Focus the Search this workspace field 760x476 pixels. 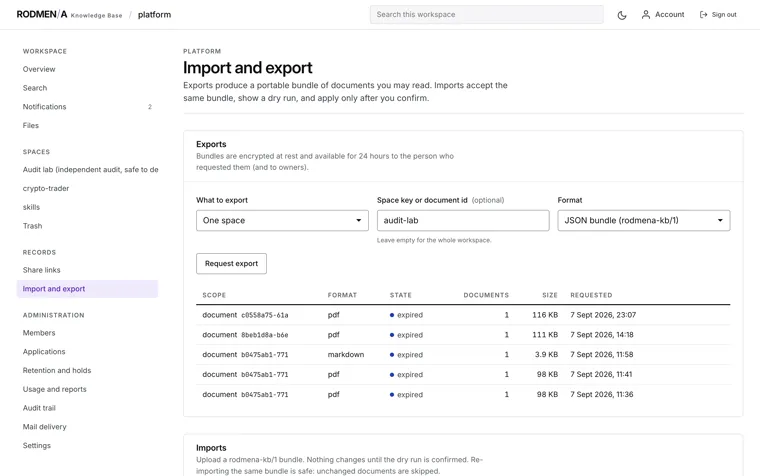pos(487,15)
